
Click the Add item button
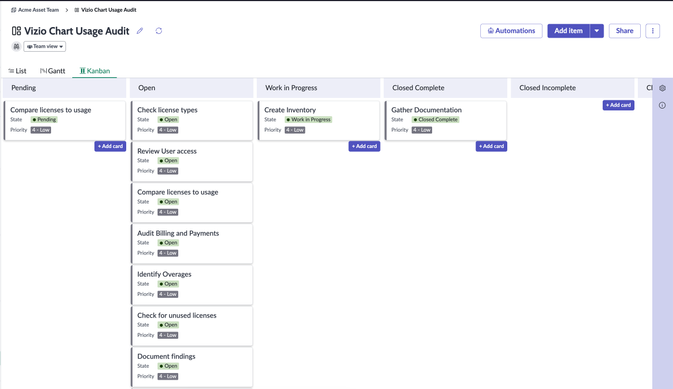point(568,31)
